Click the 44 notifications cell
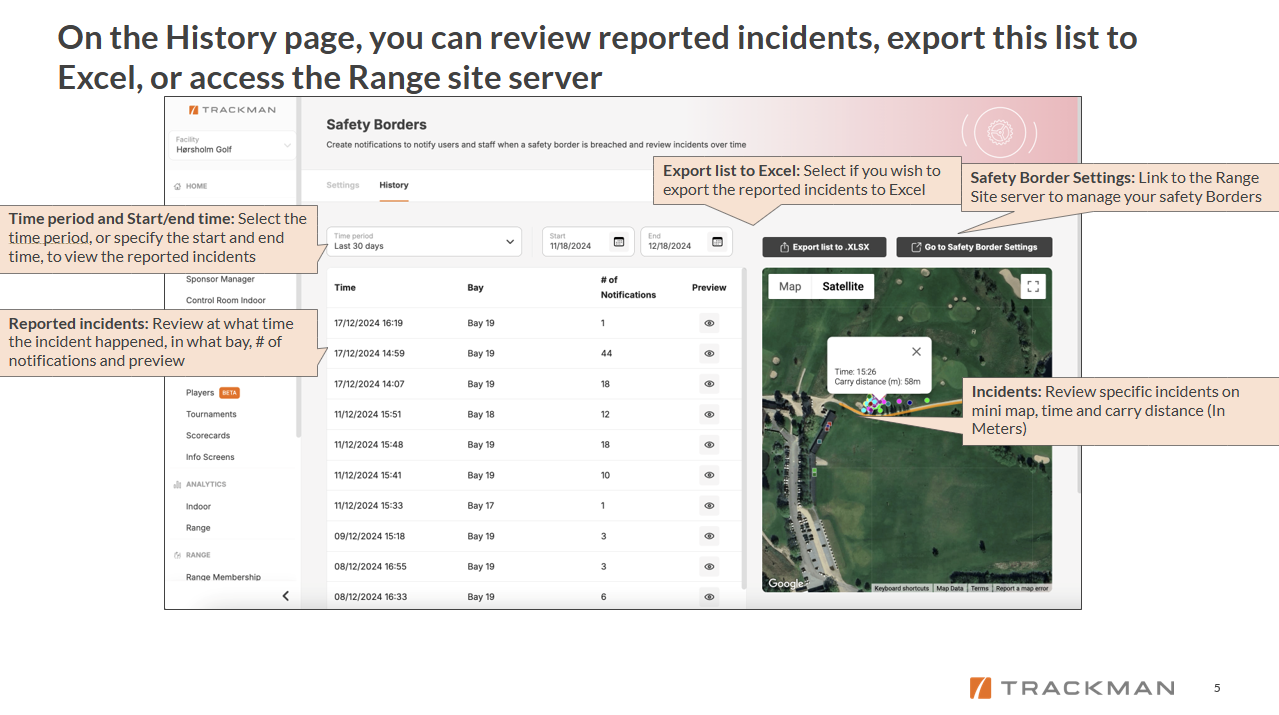This screenshot has height=715, width=1279. (606, 353)
